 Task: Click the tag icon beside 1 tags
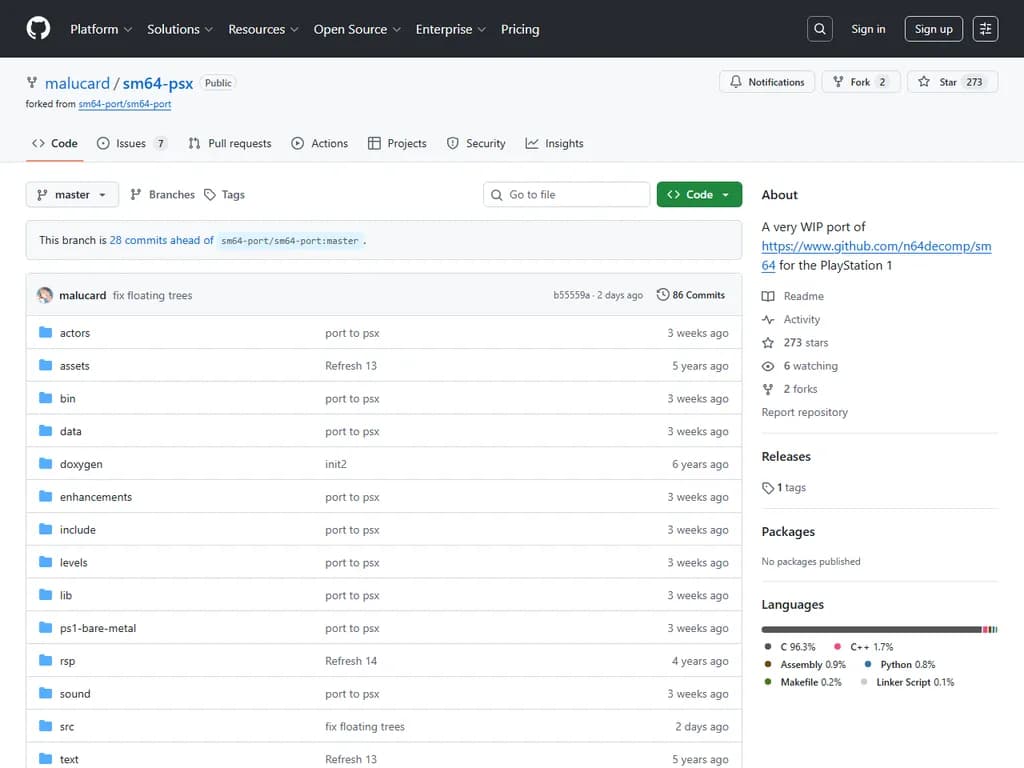coord(768,488)
